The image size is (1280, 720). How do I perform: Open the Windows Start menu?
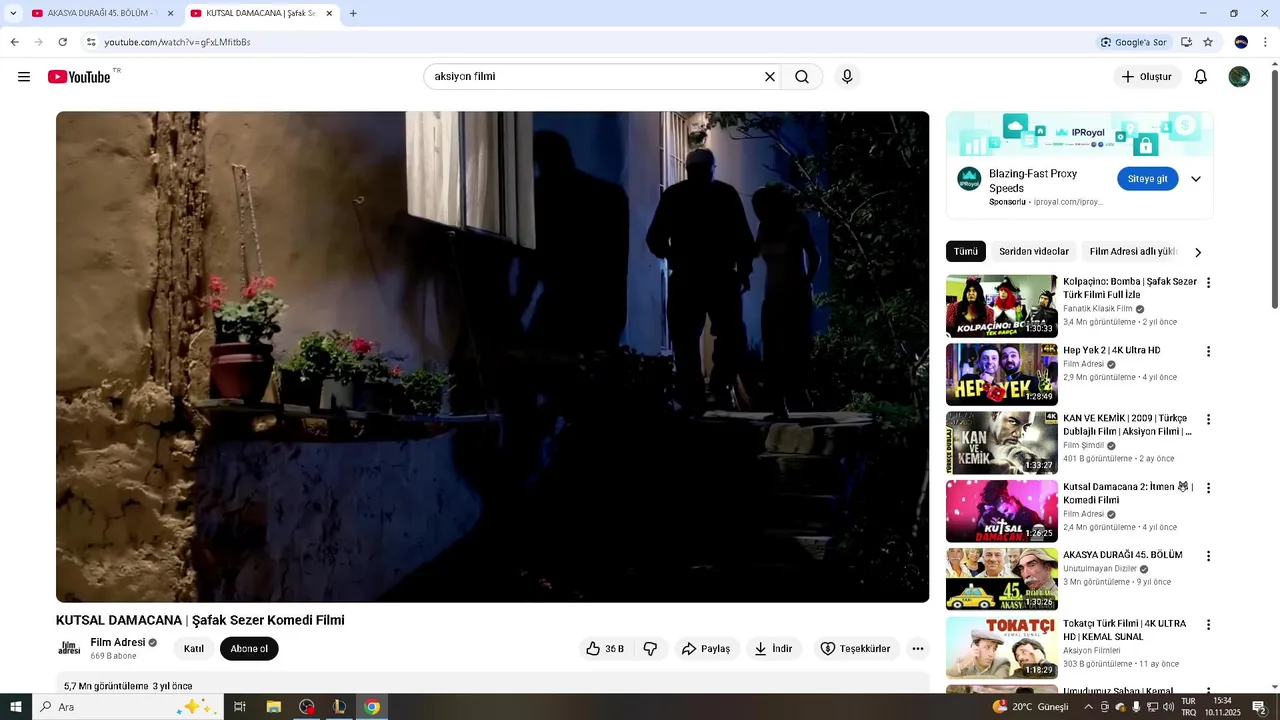click(x=15, y=707)
